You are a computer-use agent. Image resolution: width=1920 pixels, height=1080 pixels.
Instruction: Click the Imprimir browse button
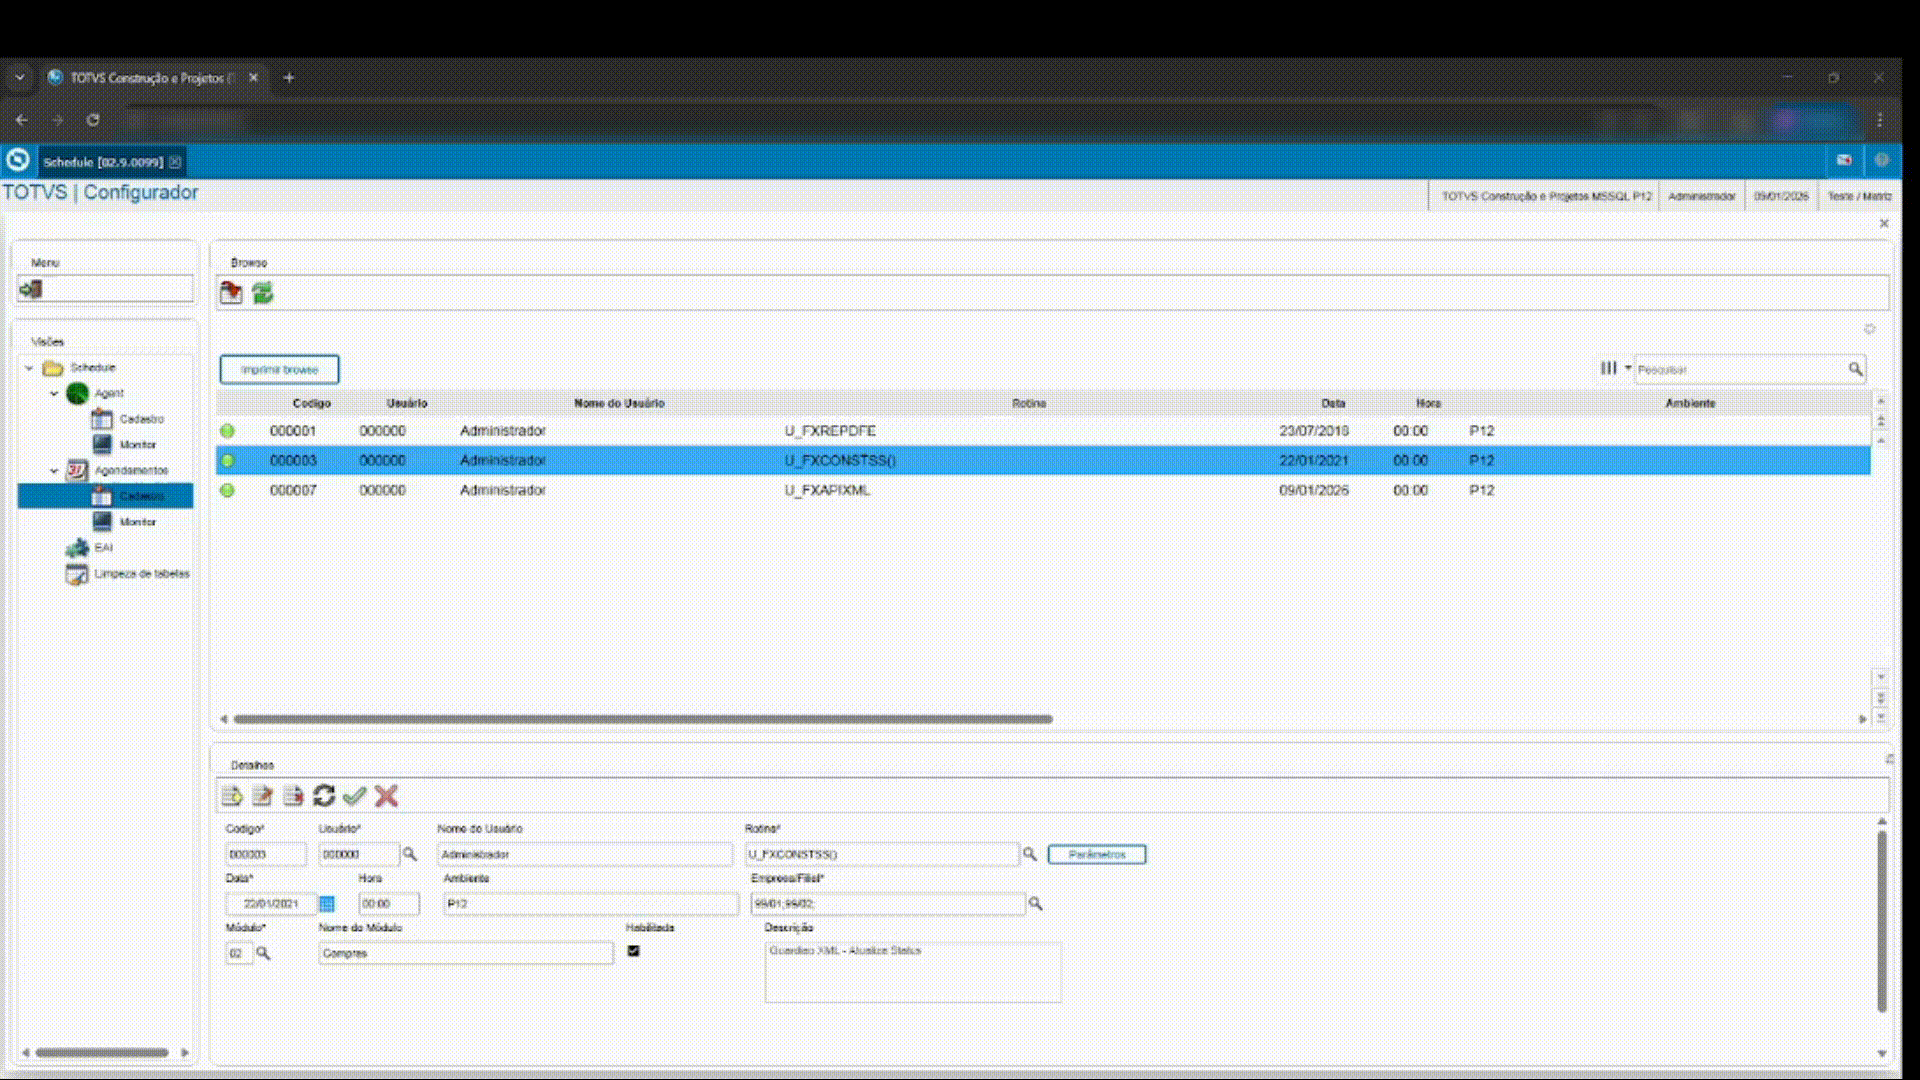pyautogui.click(x=279, y=369)
